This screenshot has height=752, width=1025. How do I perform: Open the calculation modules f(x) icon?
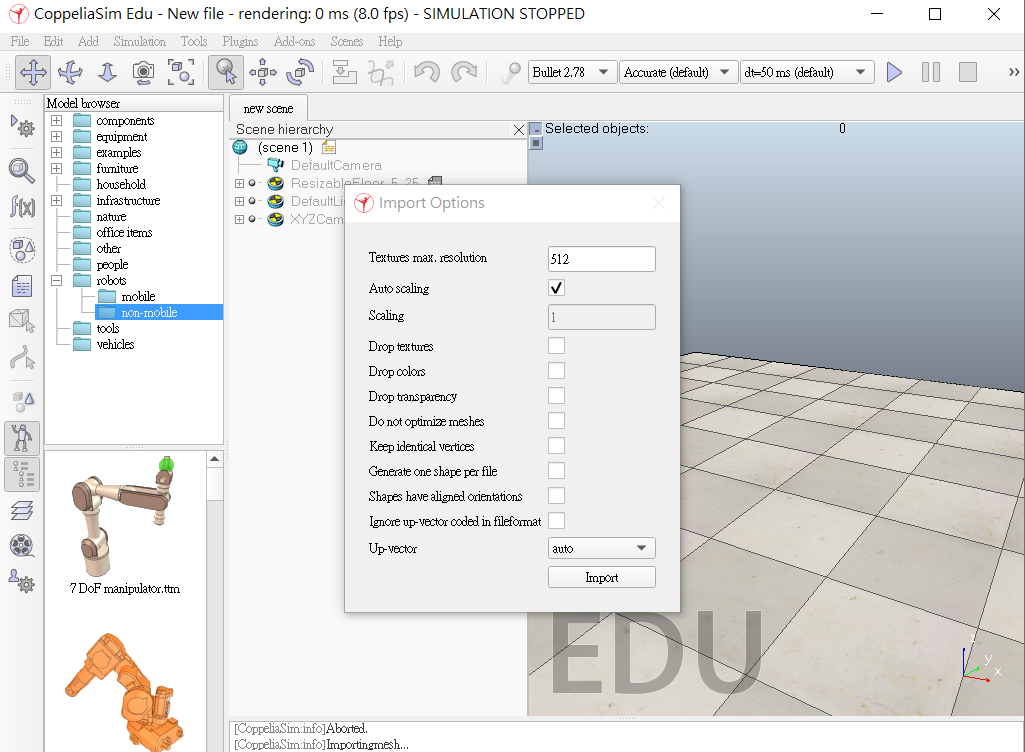[22, 207]
